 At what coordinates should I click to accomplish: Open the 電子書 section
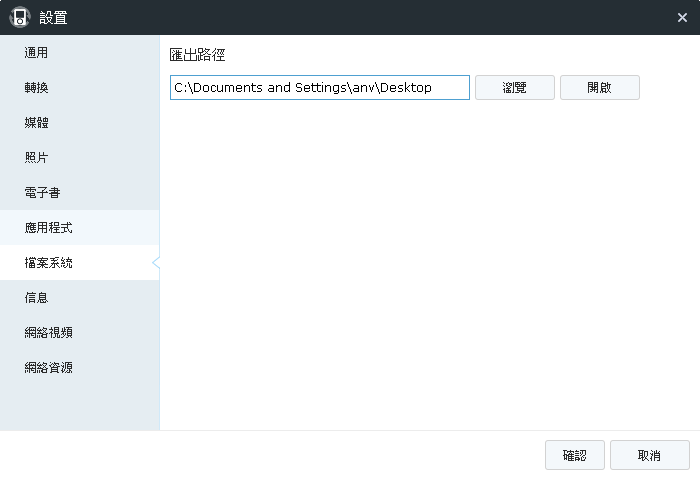tap(79, 192)
